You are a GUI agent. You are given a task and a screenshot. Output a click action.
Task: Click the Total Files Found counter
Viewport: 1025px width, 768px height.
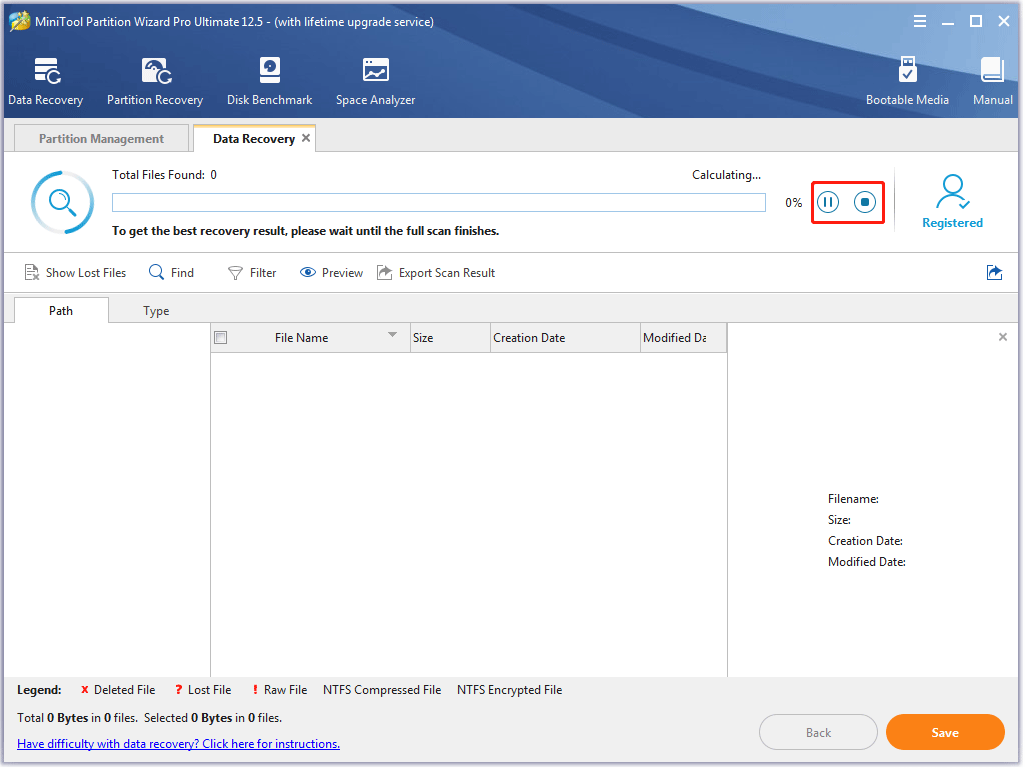click(x=164, y=175)
